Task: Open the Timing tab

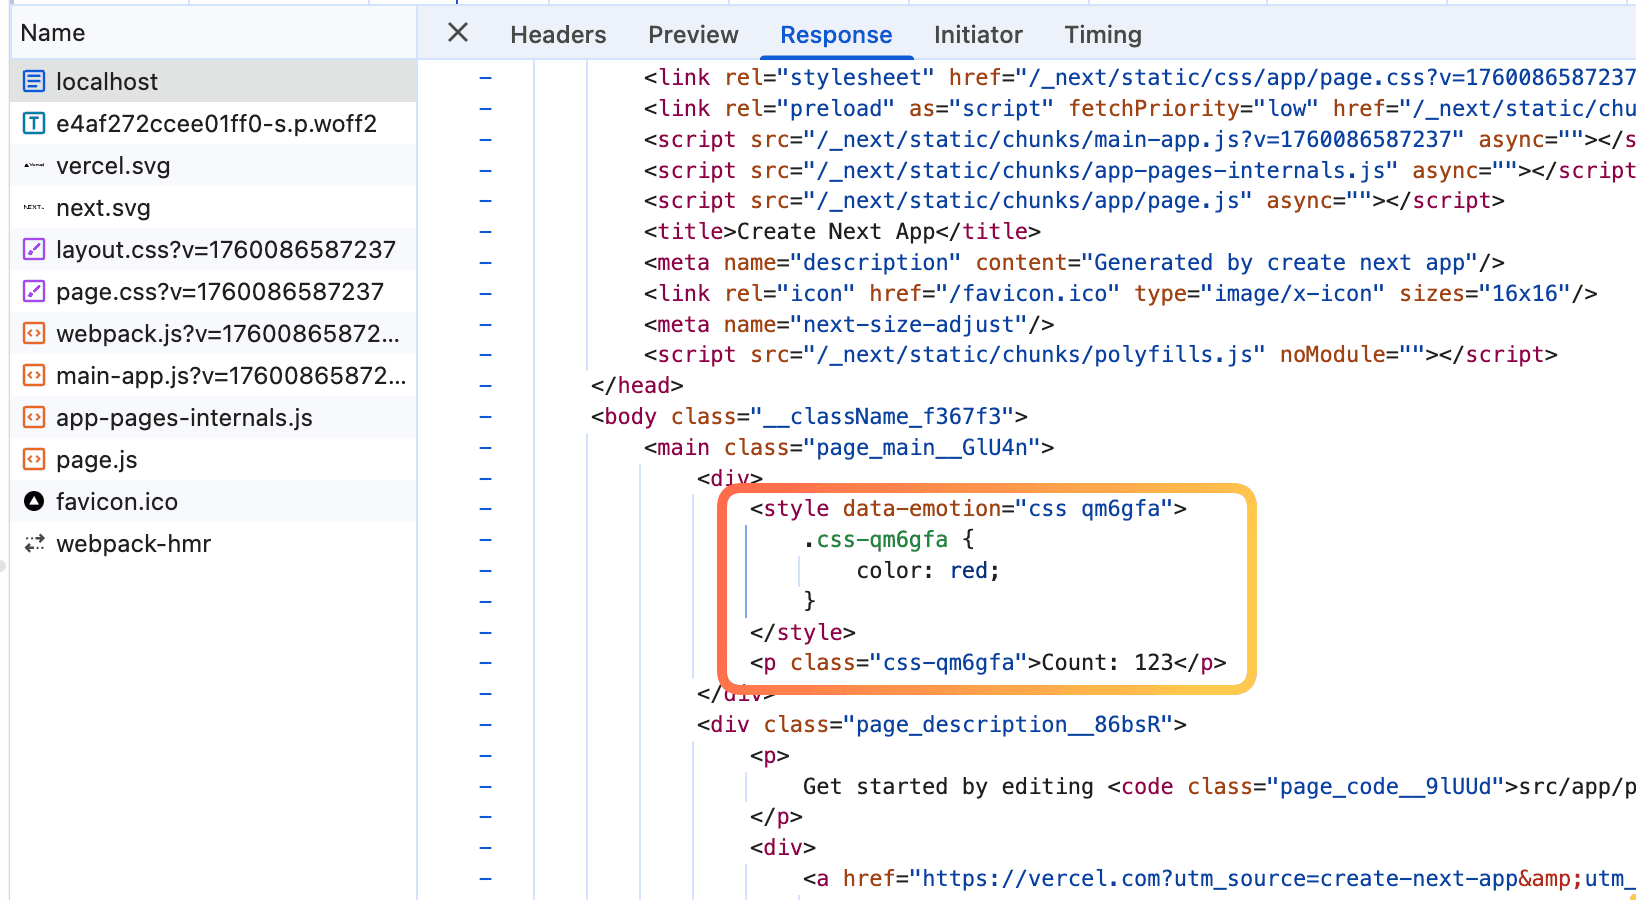Action: pyautogui.click(x=1102, y=35)
